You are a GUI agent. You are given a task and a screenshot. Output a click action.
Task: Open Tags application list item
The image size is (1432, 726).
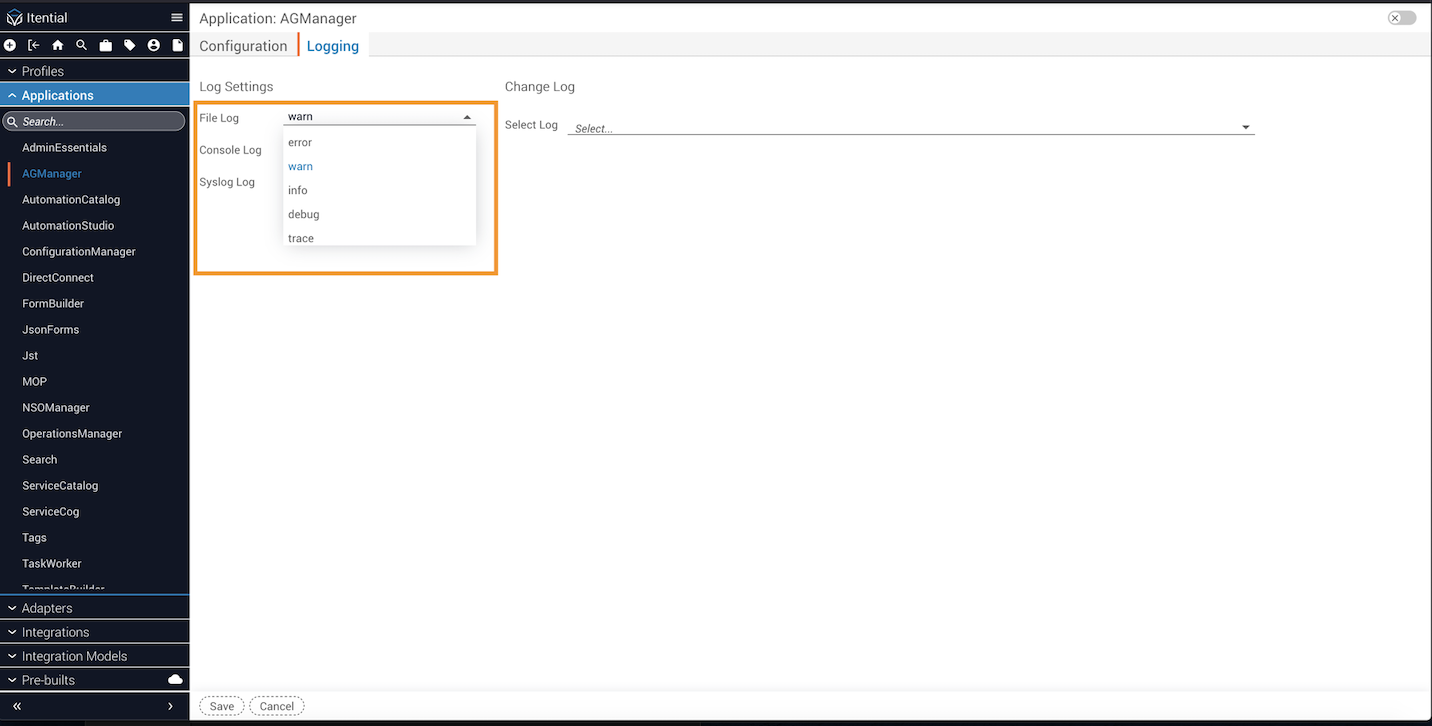tap(34, 537)
